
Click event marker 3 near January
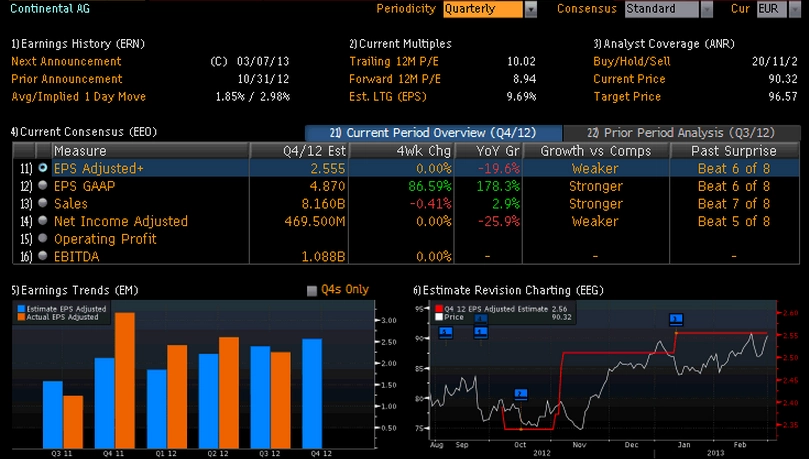[x=676, y=320]
